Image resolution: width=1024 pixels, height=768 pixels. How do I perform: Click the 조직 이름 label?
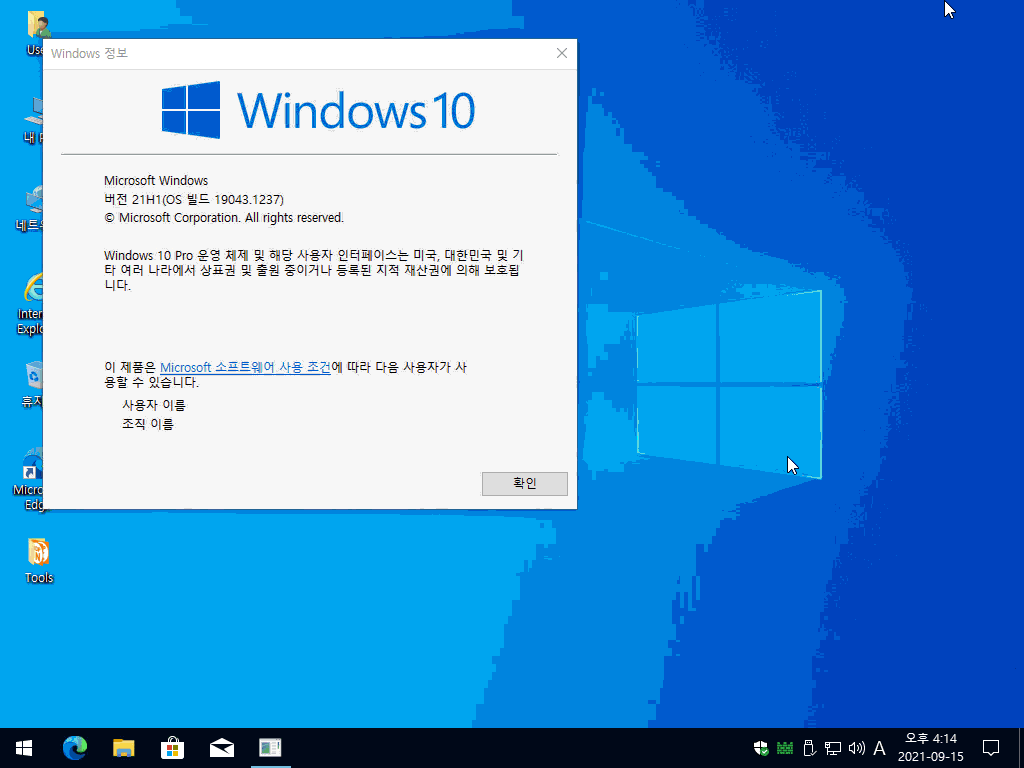pos(148,424)
